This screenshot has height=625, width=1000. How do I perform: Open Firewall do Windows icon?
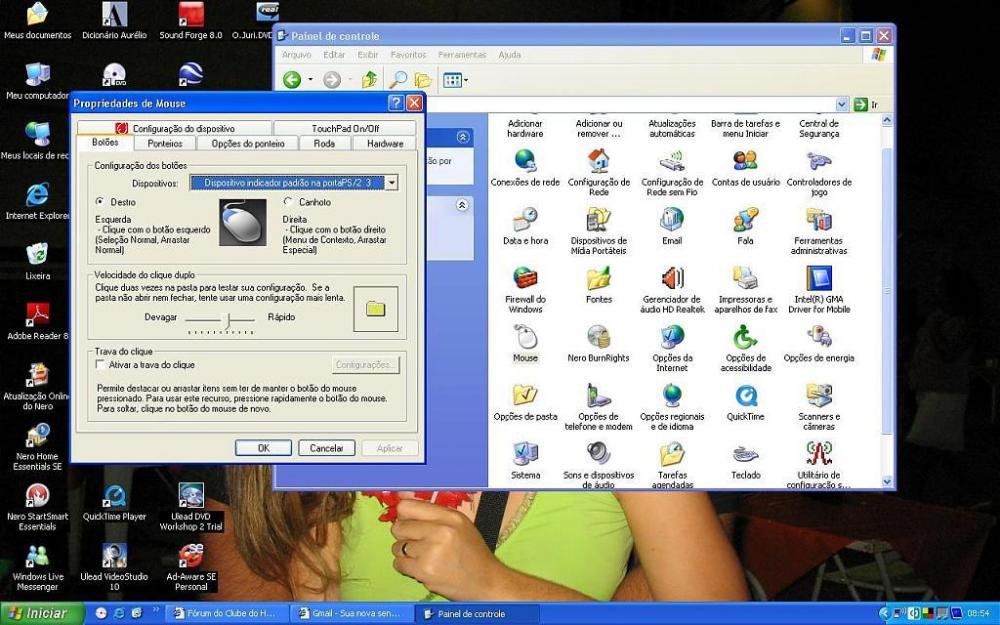(x=525, y=279)
